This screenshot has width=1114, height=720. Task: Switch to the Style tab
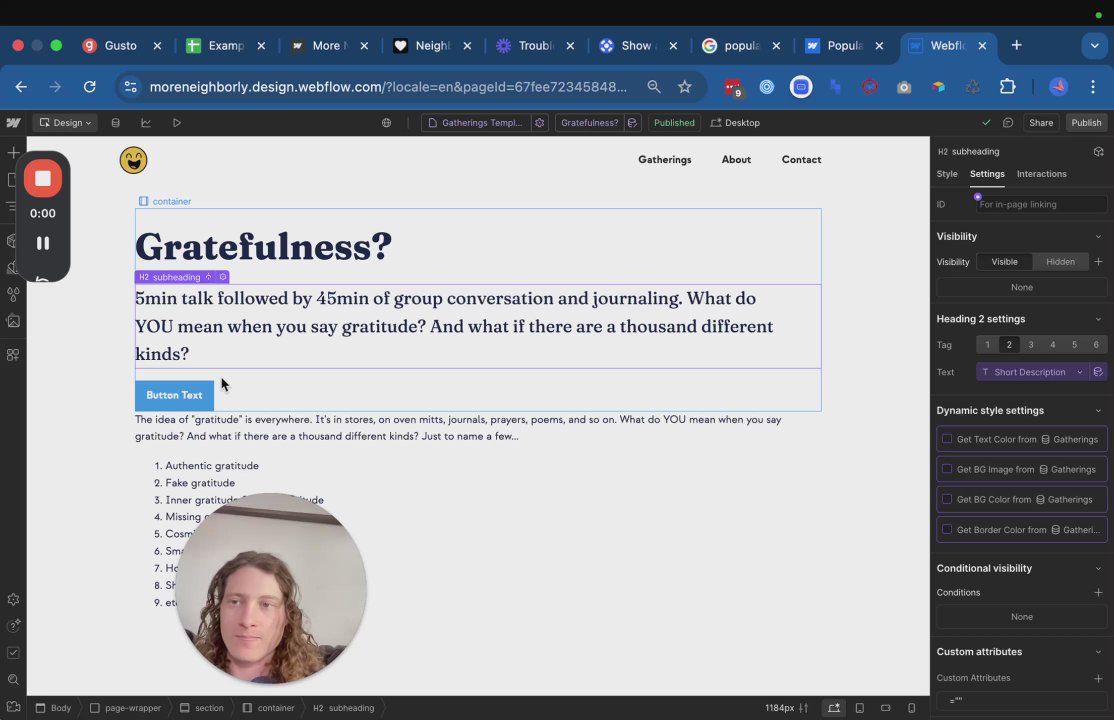point(947,174)
